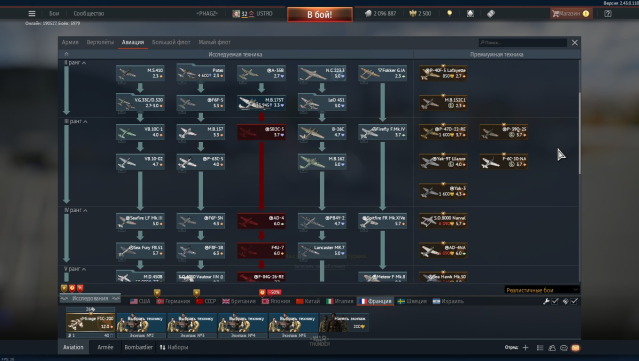The height and width of the screenshot is (361, 639).
Task: Select the Швеция nation tab
Action: pyautogui.click(x=412, y=301)
